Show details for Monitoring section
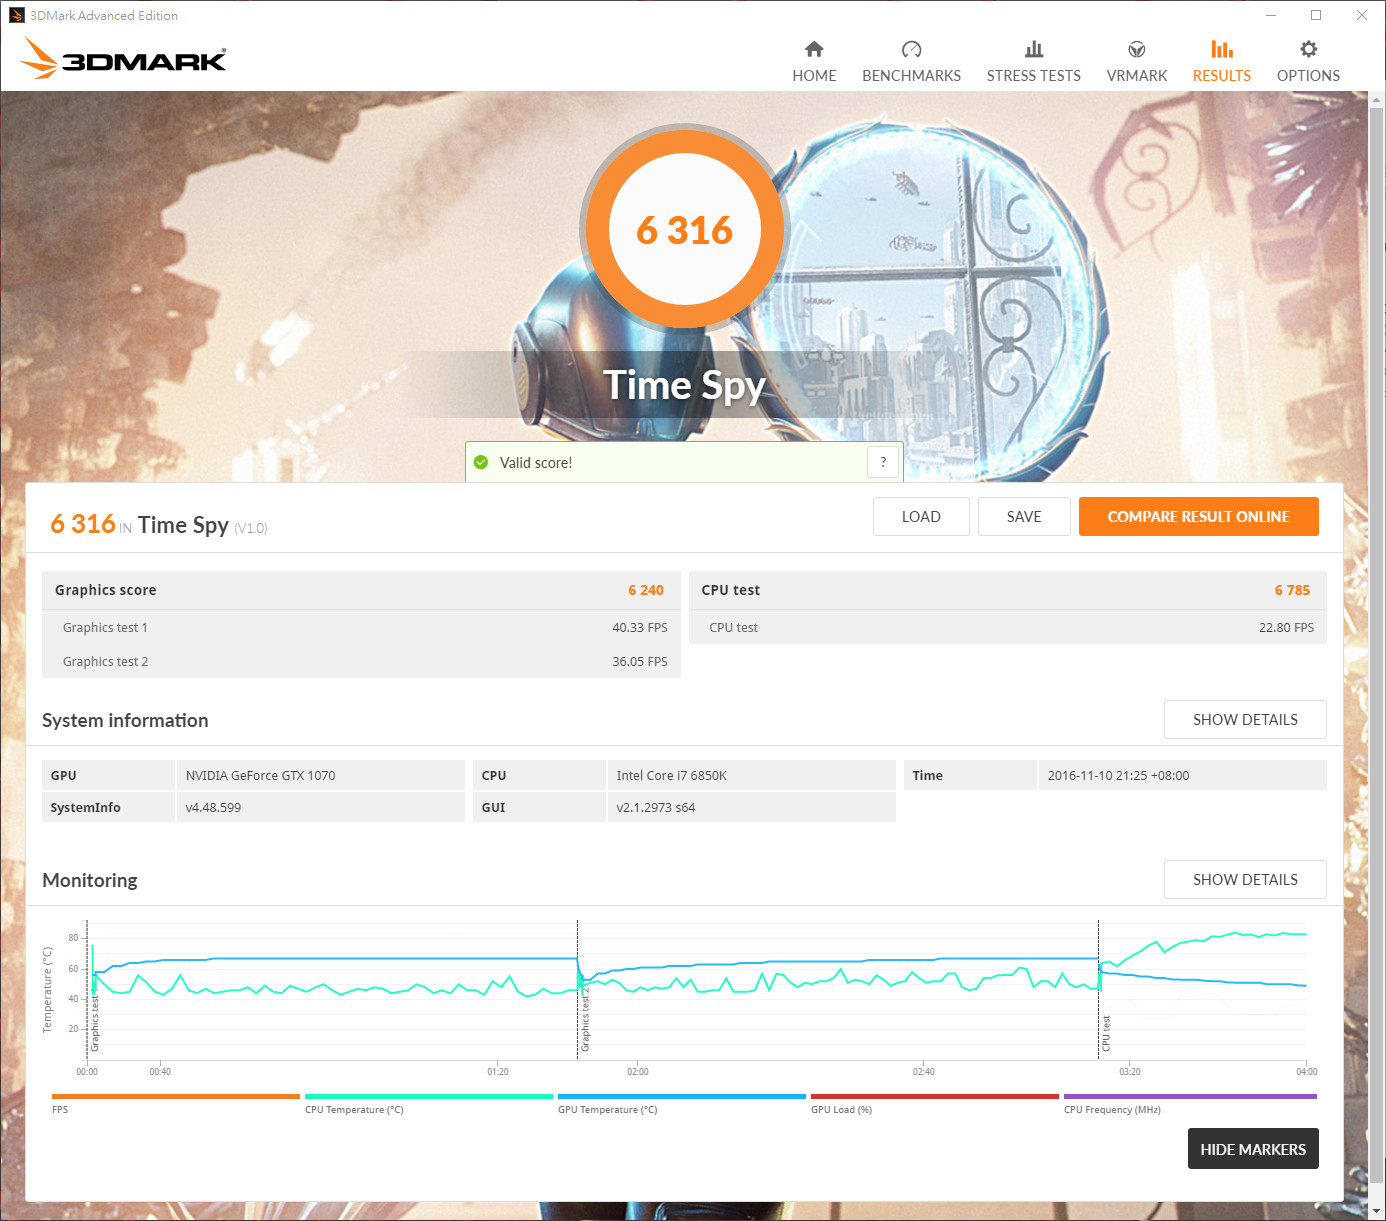 (x=1245, y=880)
